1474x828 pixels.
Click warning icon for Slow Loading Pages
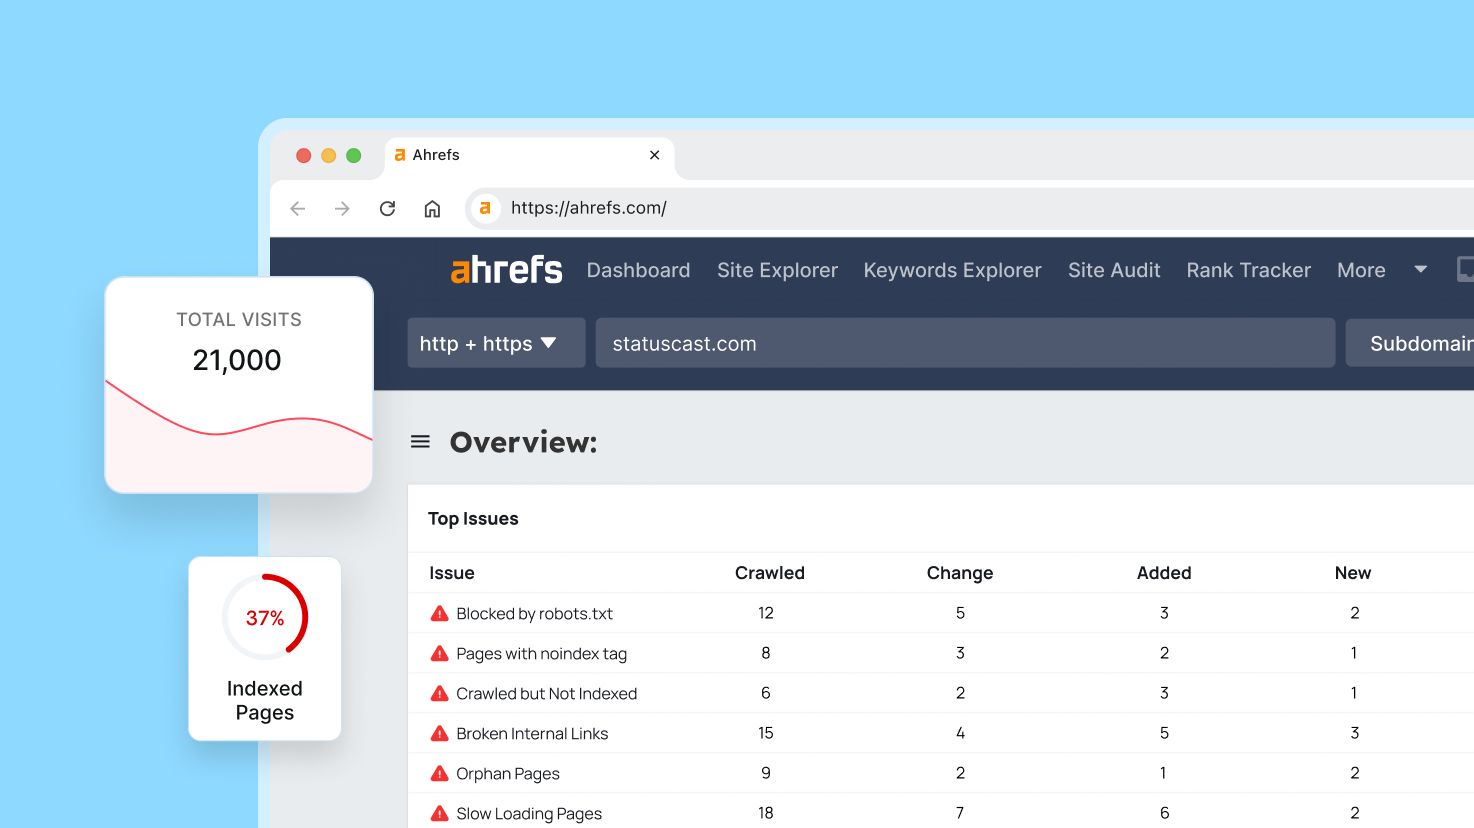(x=439, y=813)
